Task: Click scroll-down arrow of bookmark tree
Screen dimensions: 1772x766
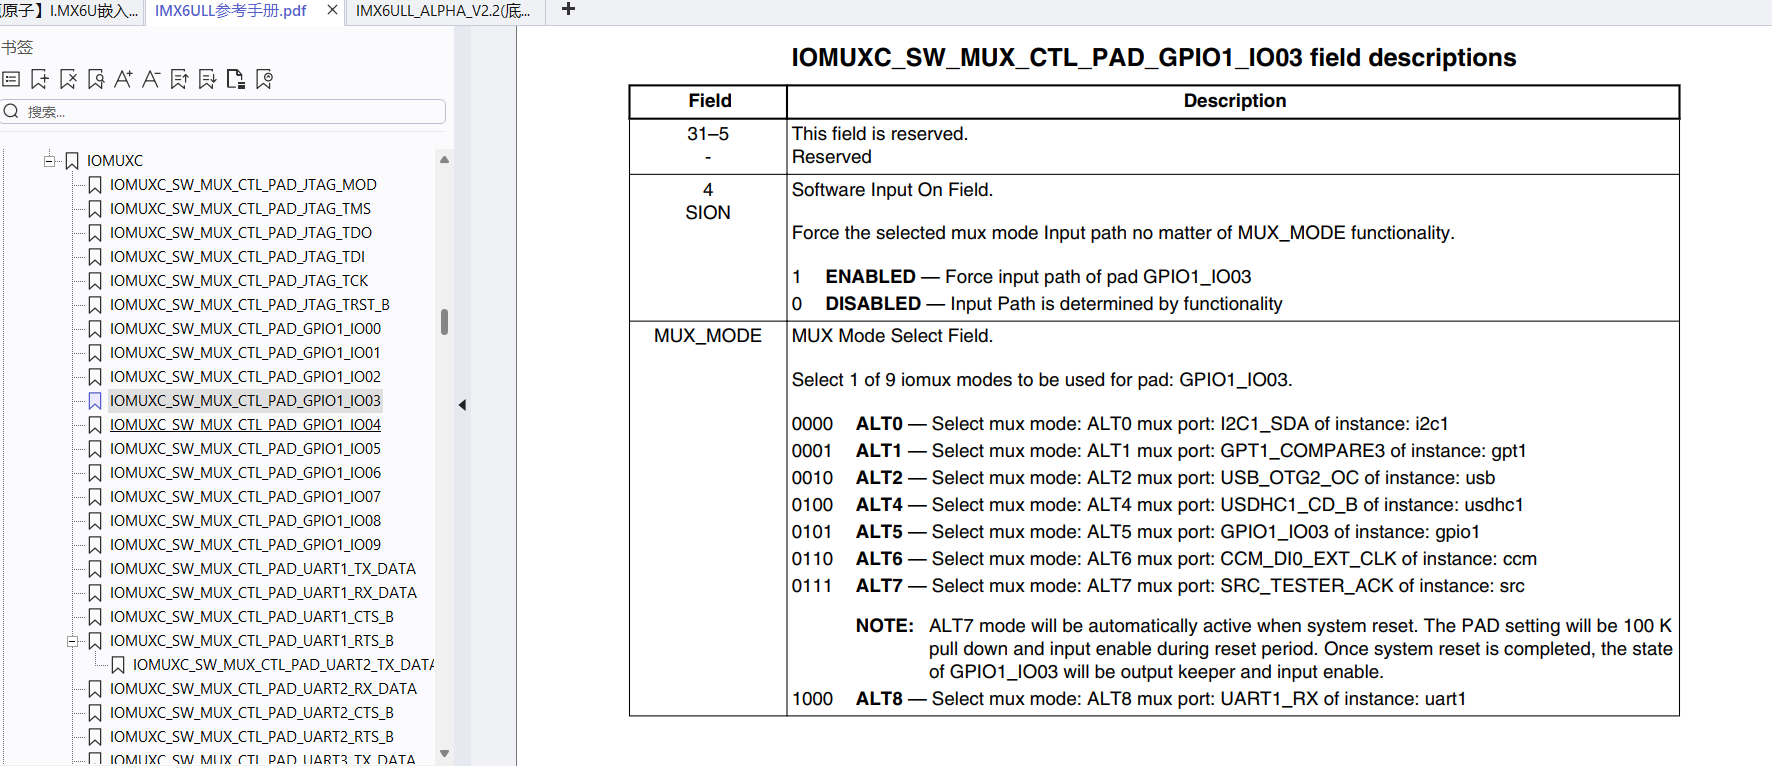Action: pos(444,754)
